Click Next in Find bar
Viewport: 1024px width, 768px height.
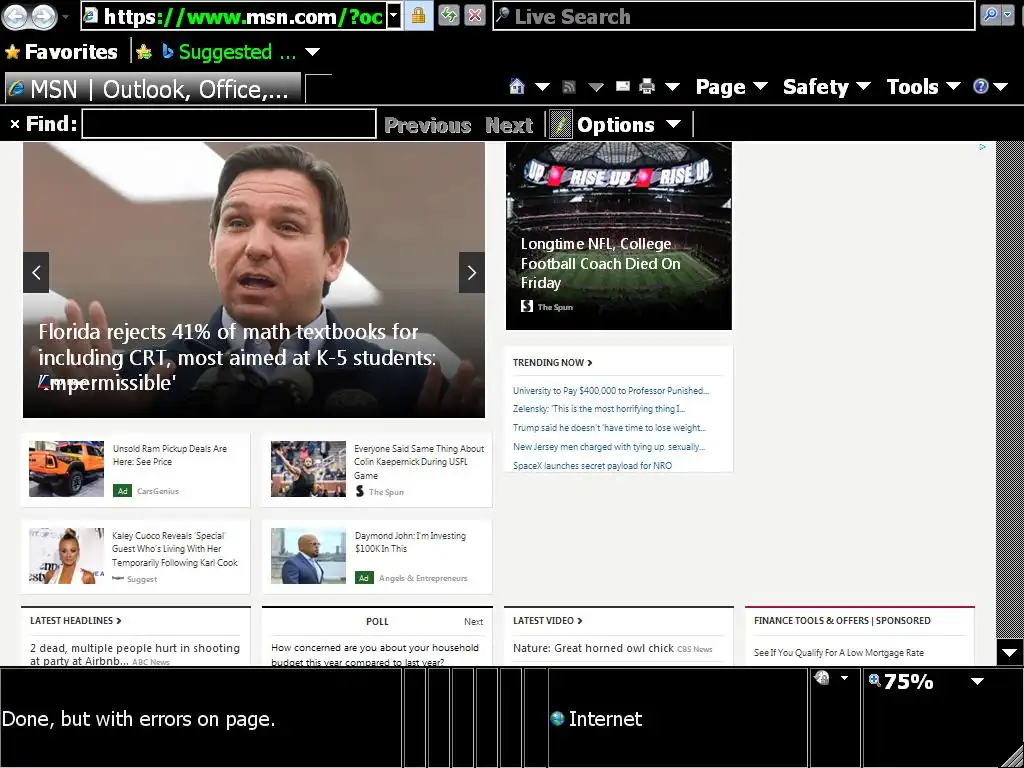pos(509,125)
